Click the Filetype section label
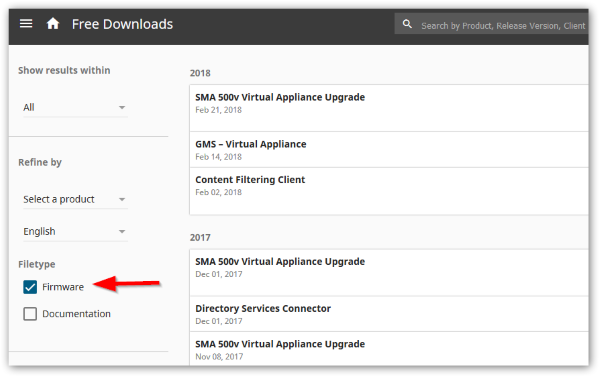Image resolution: width=600 pixels, height=377 pixels. (x=37, y=264)
